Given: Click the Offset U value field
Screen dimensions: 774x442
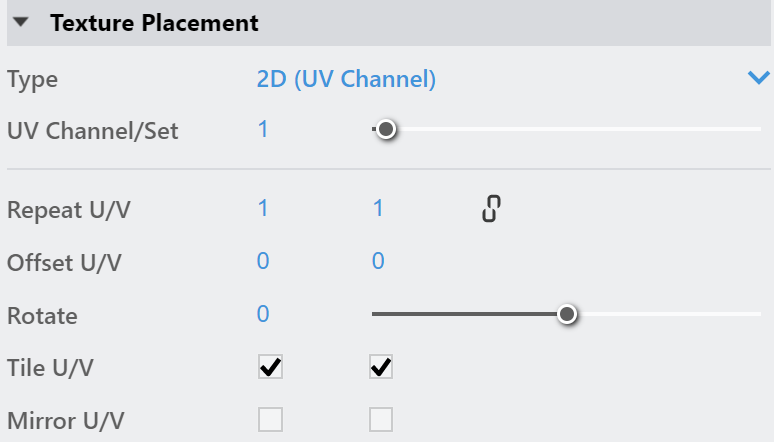Looking at the screenshot, I should (x=263, y=261).
